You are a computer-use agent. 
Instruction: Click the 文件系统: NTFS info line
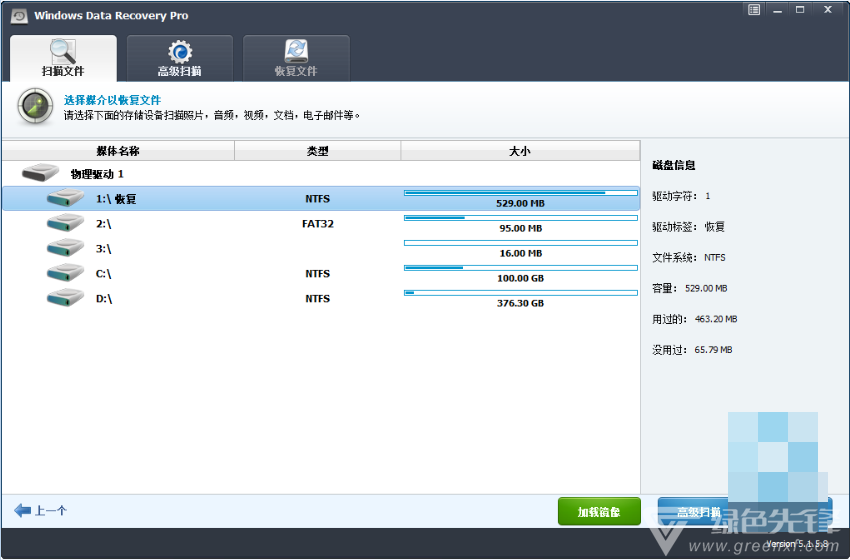click(x=688, y=258)
